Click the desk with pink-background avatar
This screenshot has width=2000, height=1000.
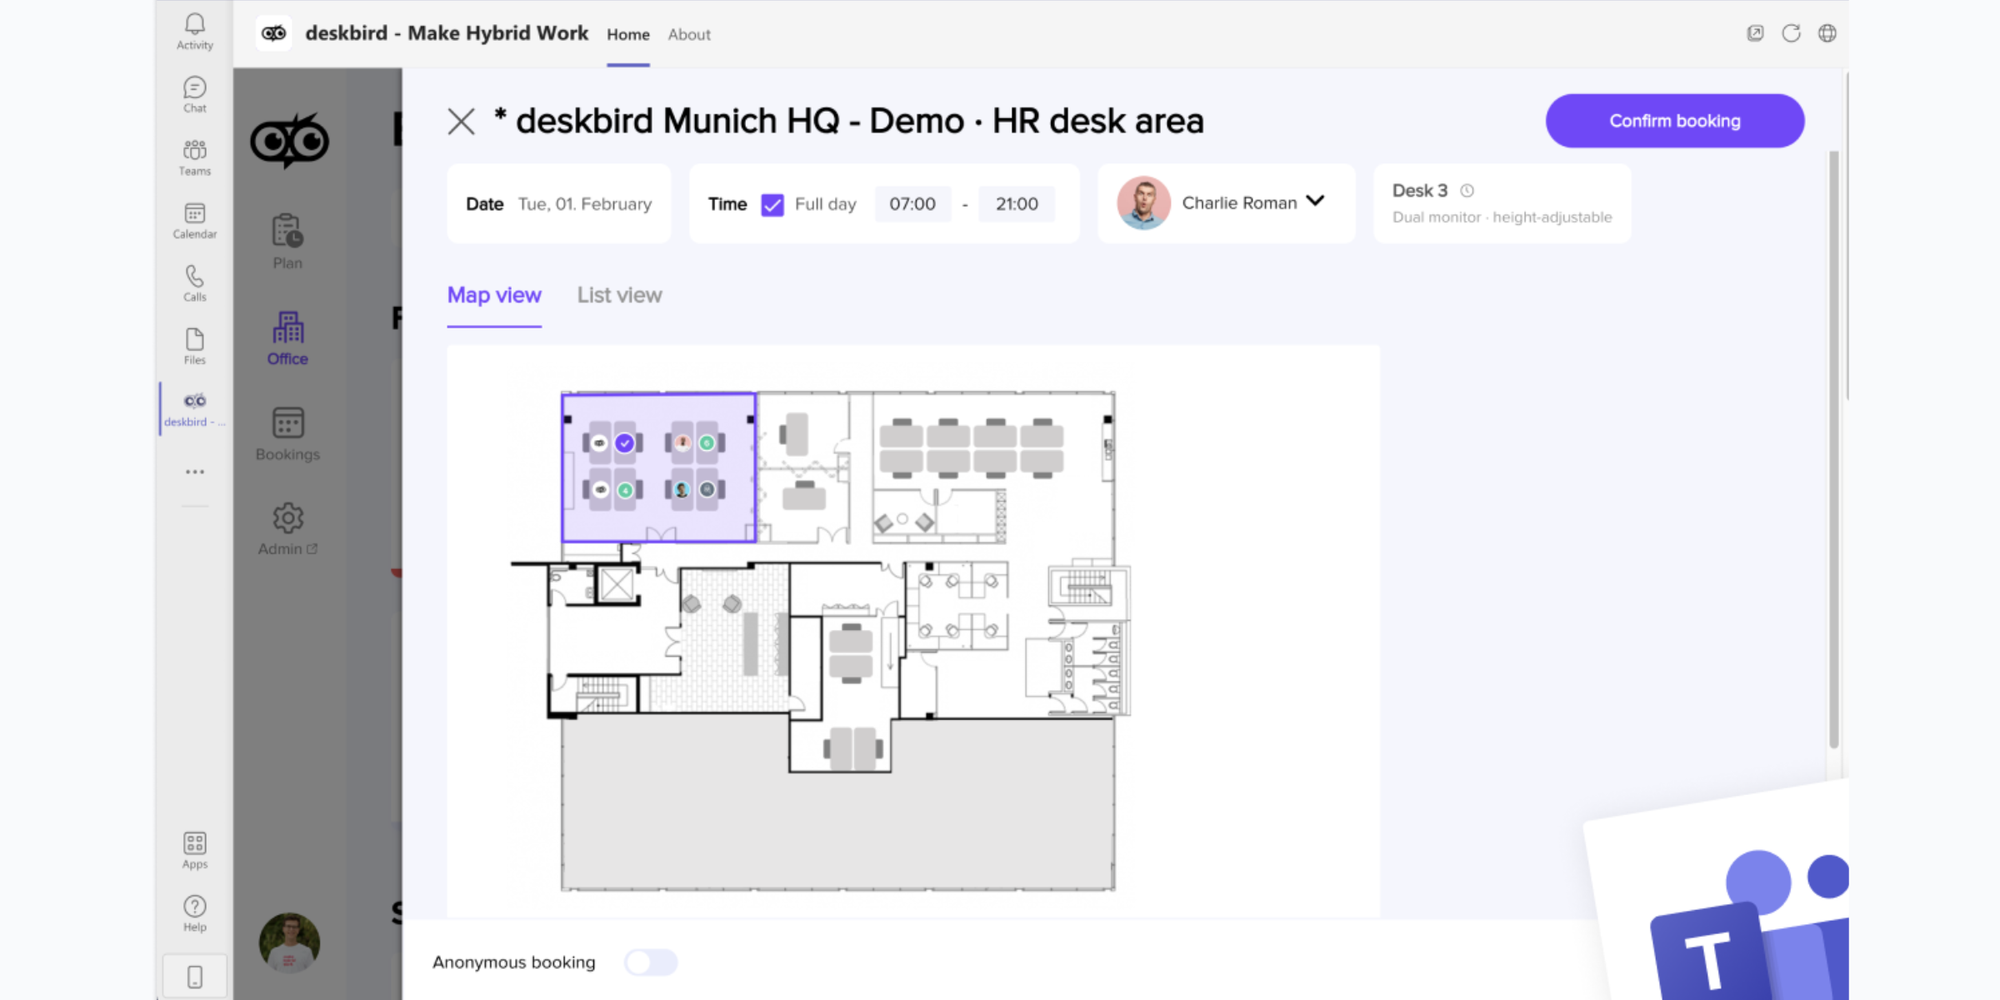click(x=683, y=443)
